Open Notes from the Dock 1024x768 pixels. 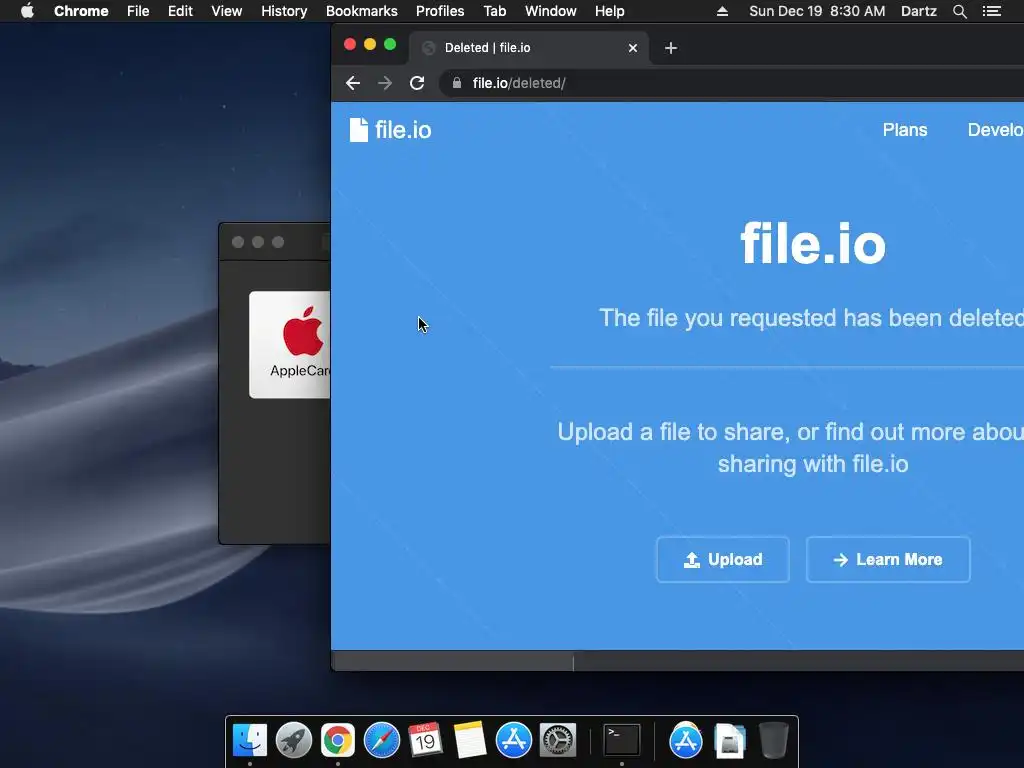(470, 741)
